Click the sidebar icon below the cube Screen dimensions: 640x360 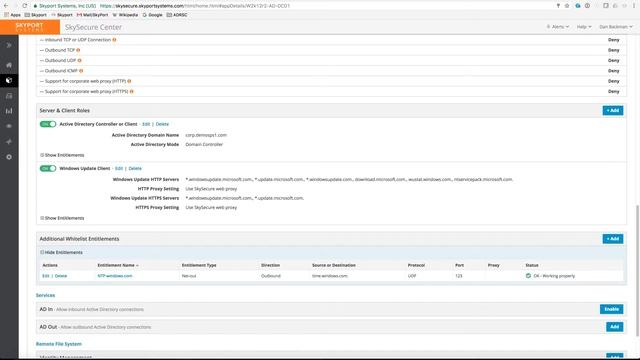(9, 96)
